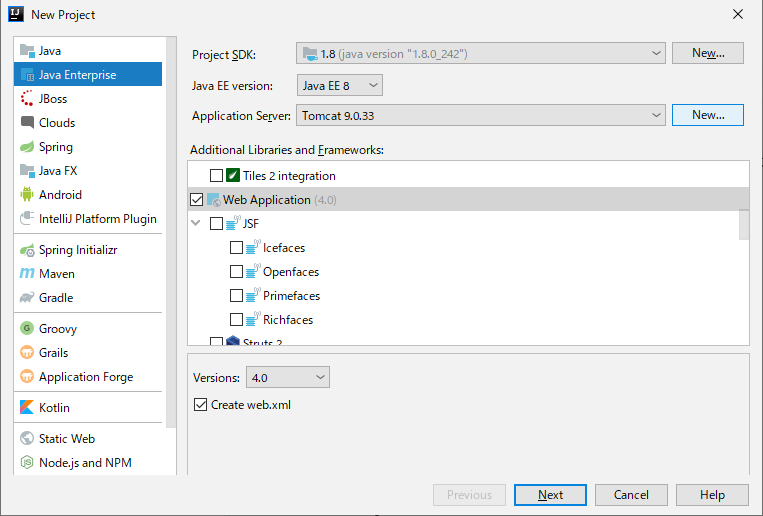Screen dimensions: 763x516
Task: Collapse the JSF tree node arrow
Action: 196,223
